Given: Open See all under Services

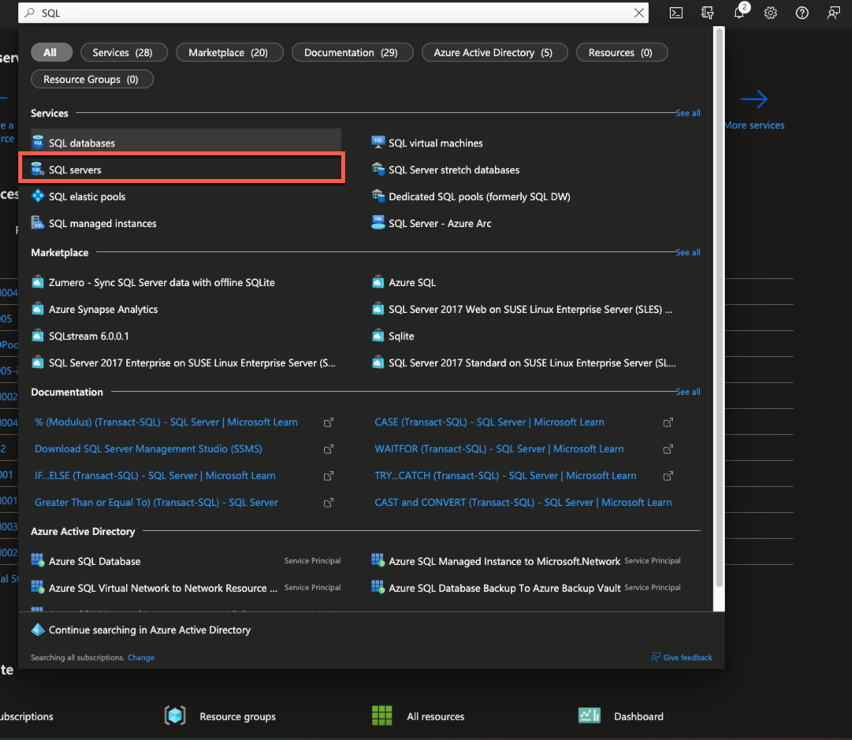Looking at the screenshot, I should point(687,112).
